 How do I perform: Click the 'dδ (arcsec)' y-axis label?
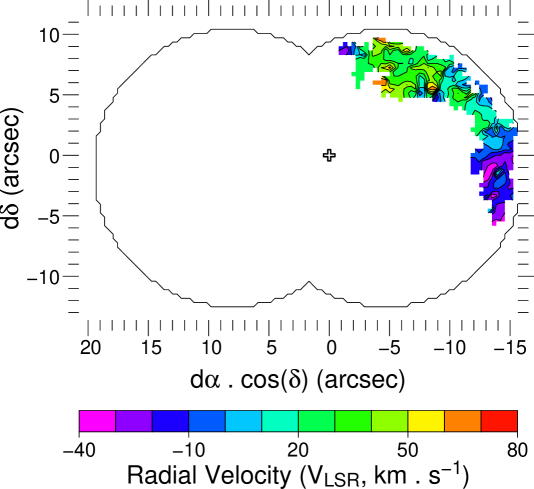coord(12,168)
